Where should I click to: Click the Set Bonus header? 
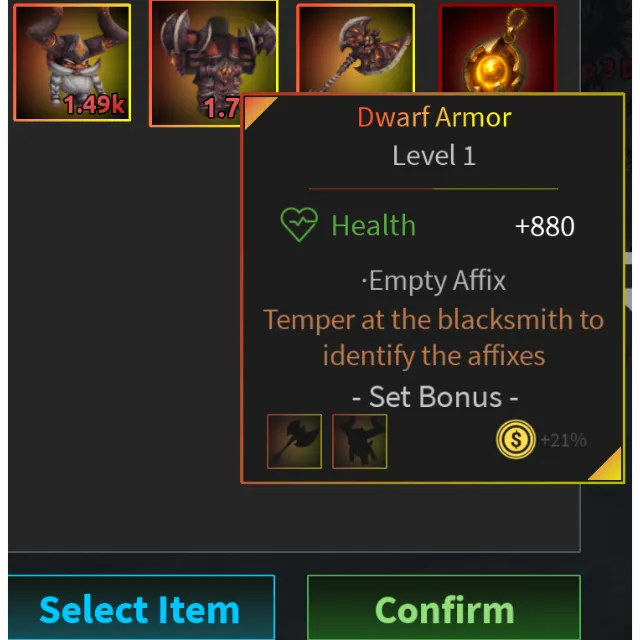pyautogui.click(x=435, y=397)
